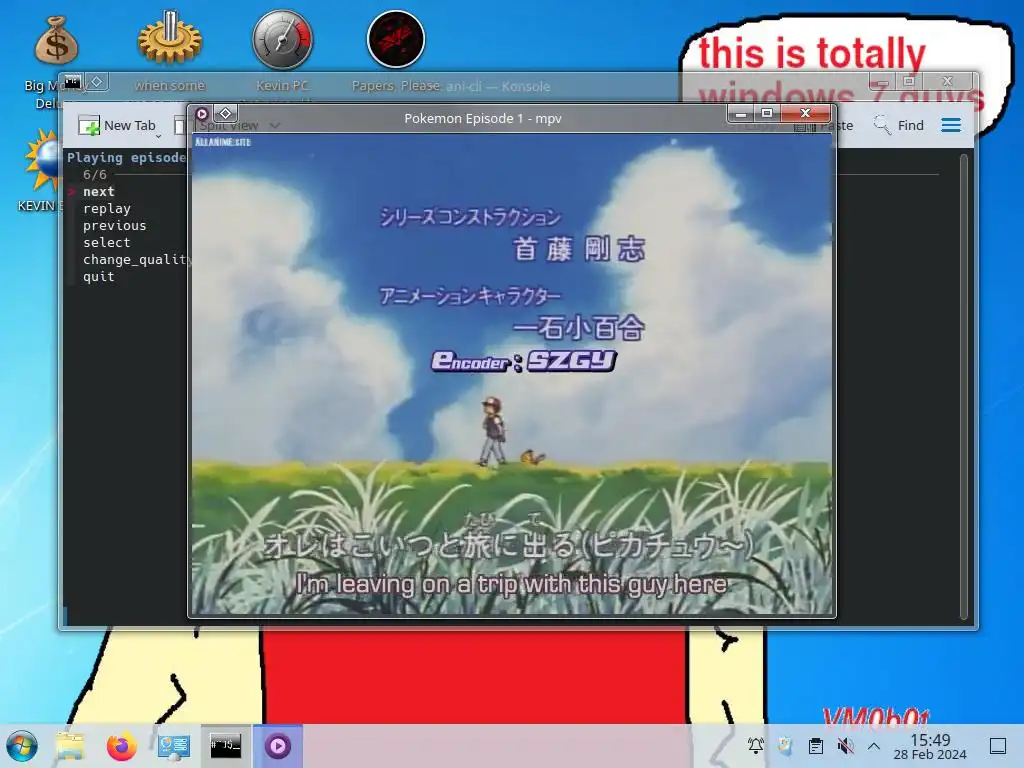Select the 'replay' option in ani-cli
Viewport: 1024px width, 768px height.
pyautogui.click(x=106, y=208)
